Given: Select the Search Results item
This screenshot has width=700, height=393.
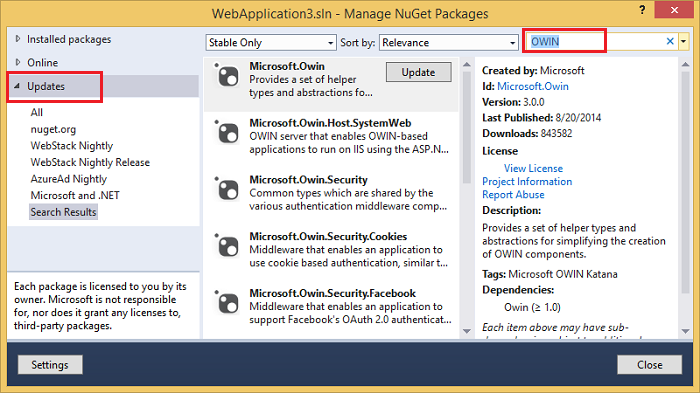Looking at the screenshot, I should click(63, 212).
